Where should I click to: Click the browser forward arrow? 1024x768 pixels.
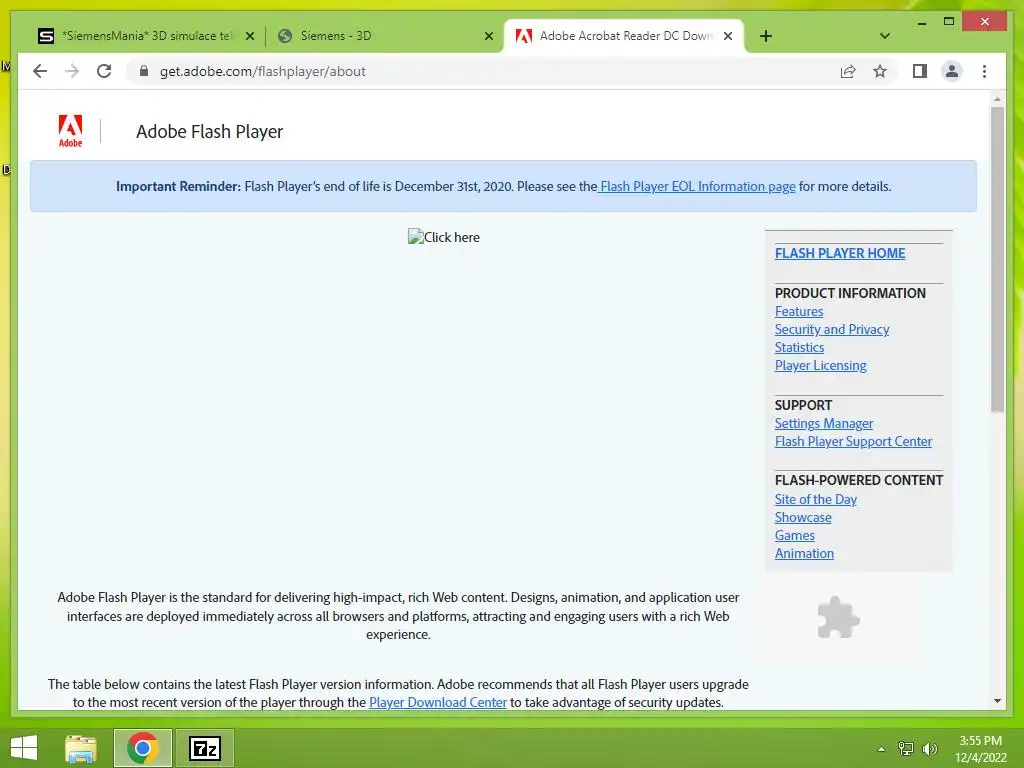pyautogui.click(x=72, y=71)
